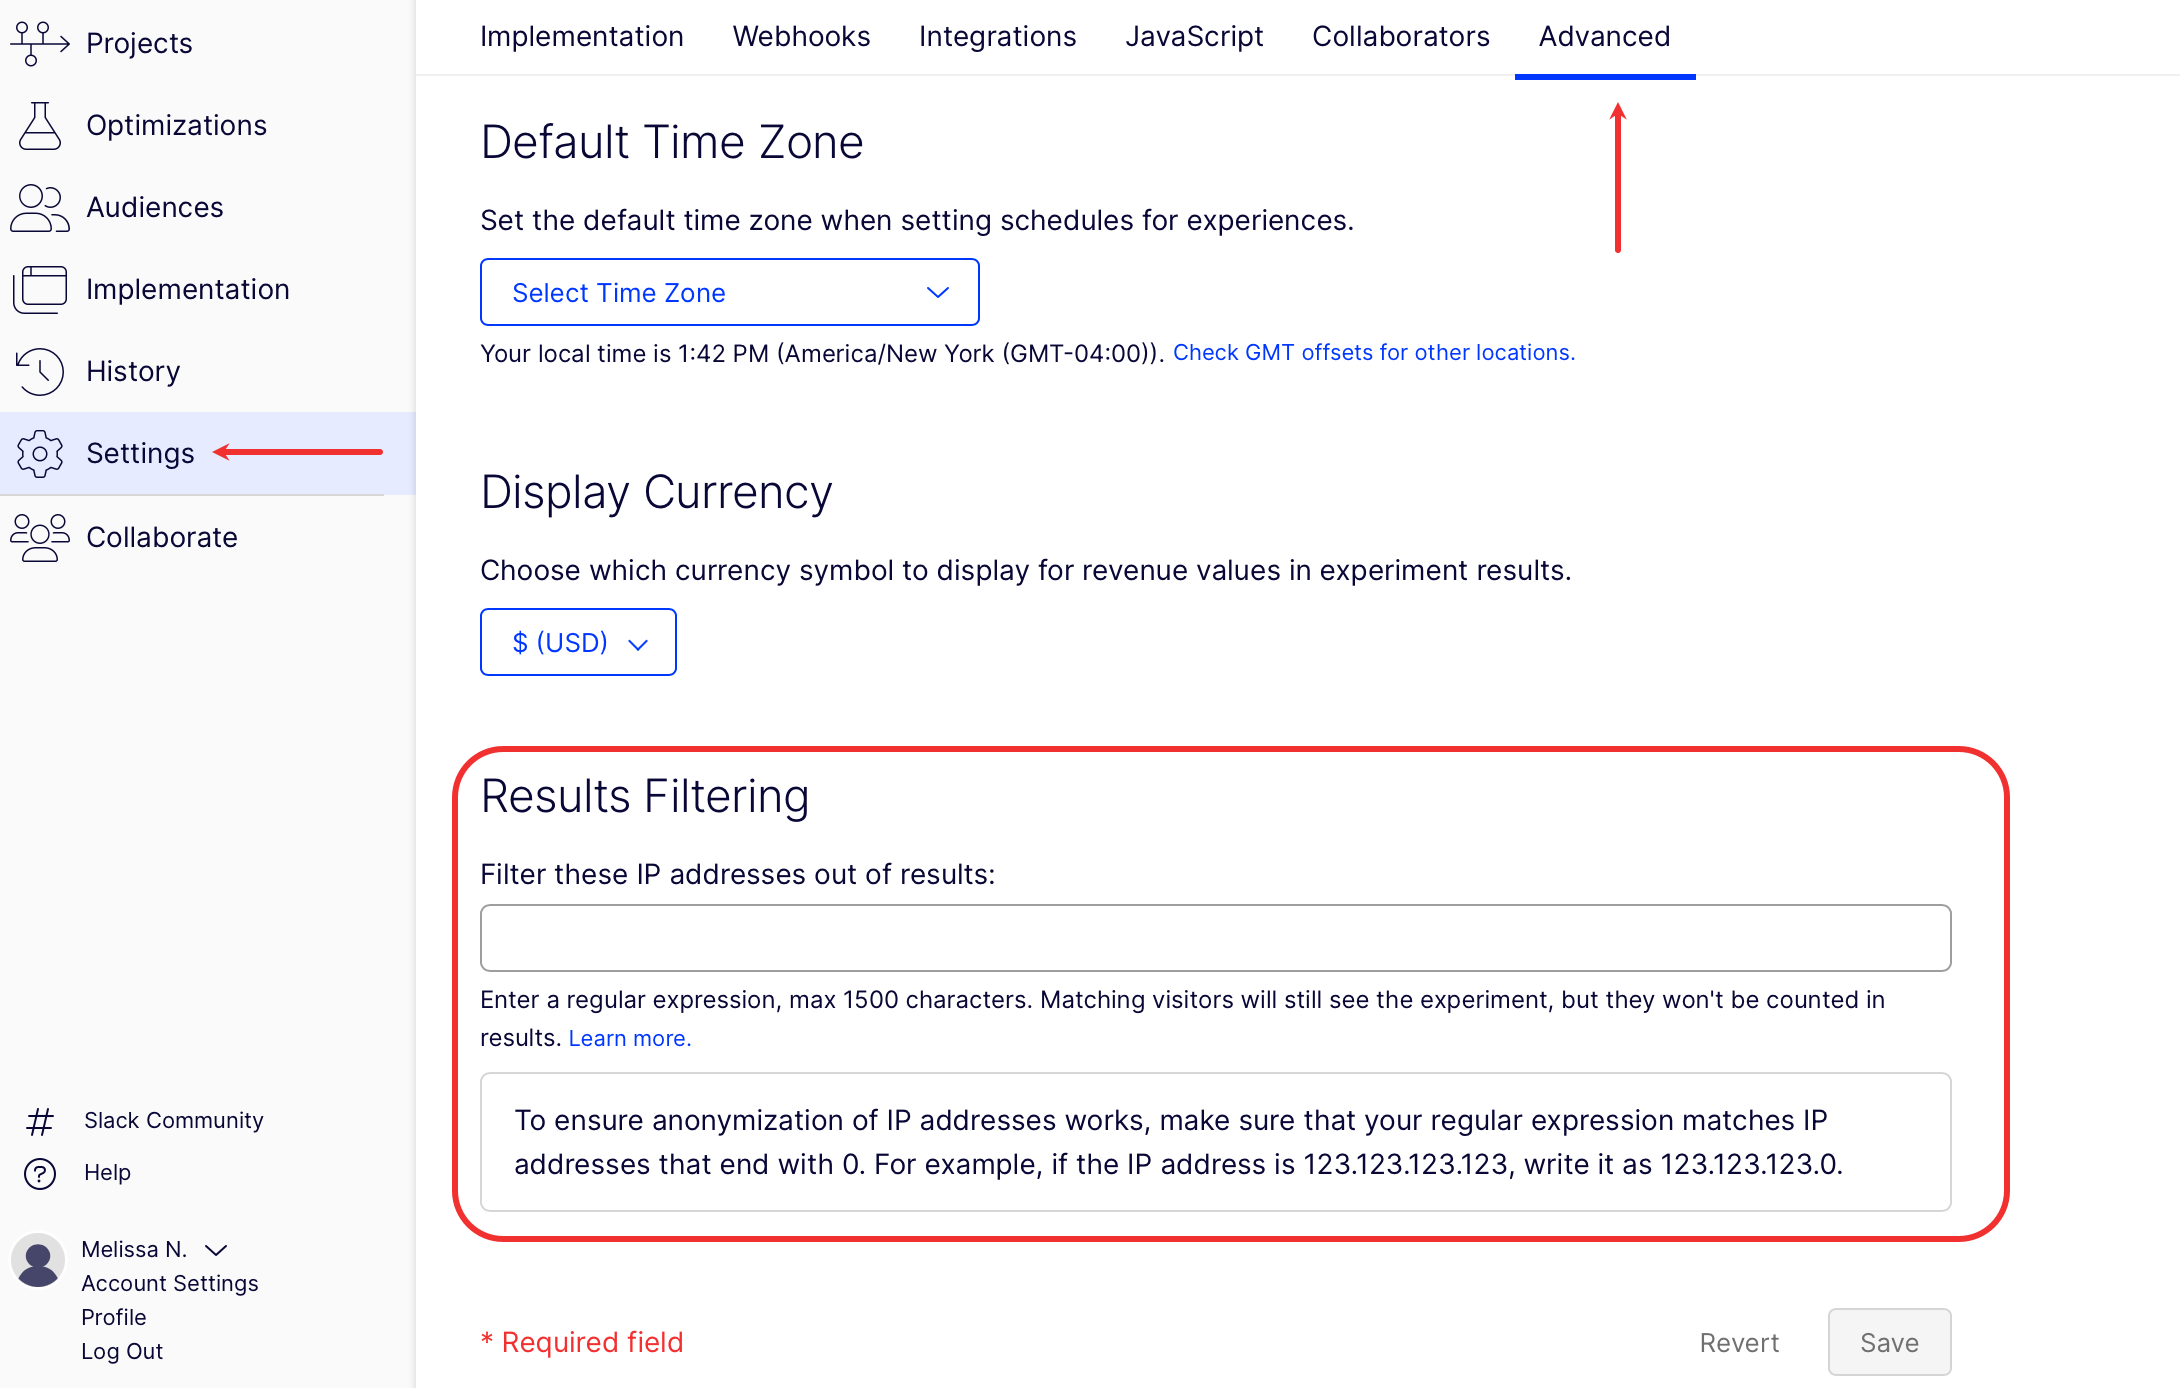Viewport: 2180px width, 1388px height.
Task: Click the Implementation window icon
Action: (40, 290)
